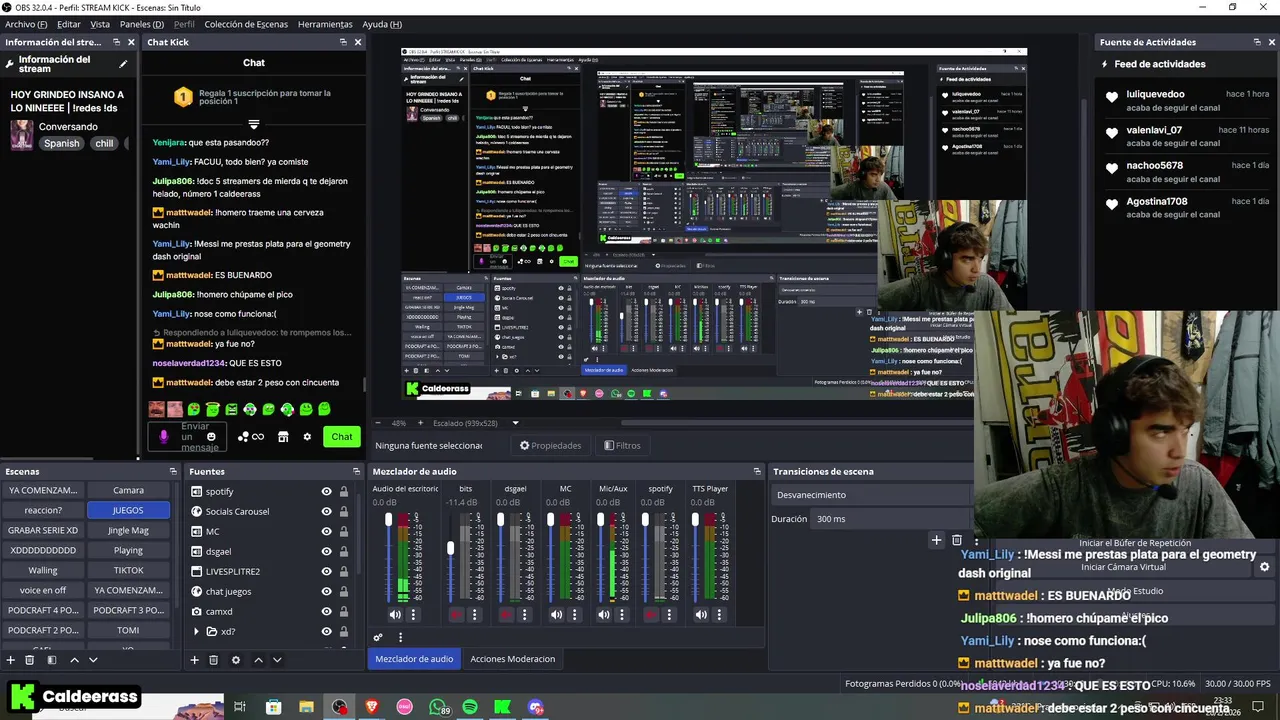Viewport: 1280px width, 720px height.
Task: Undock the Fuentes panel
Action: (356, 471)
